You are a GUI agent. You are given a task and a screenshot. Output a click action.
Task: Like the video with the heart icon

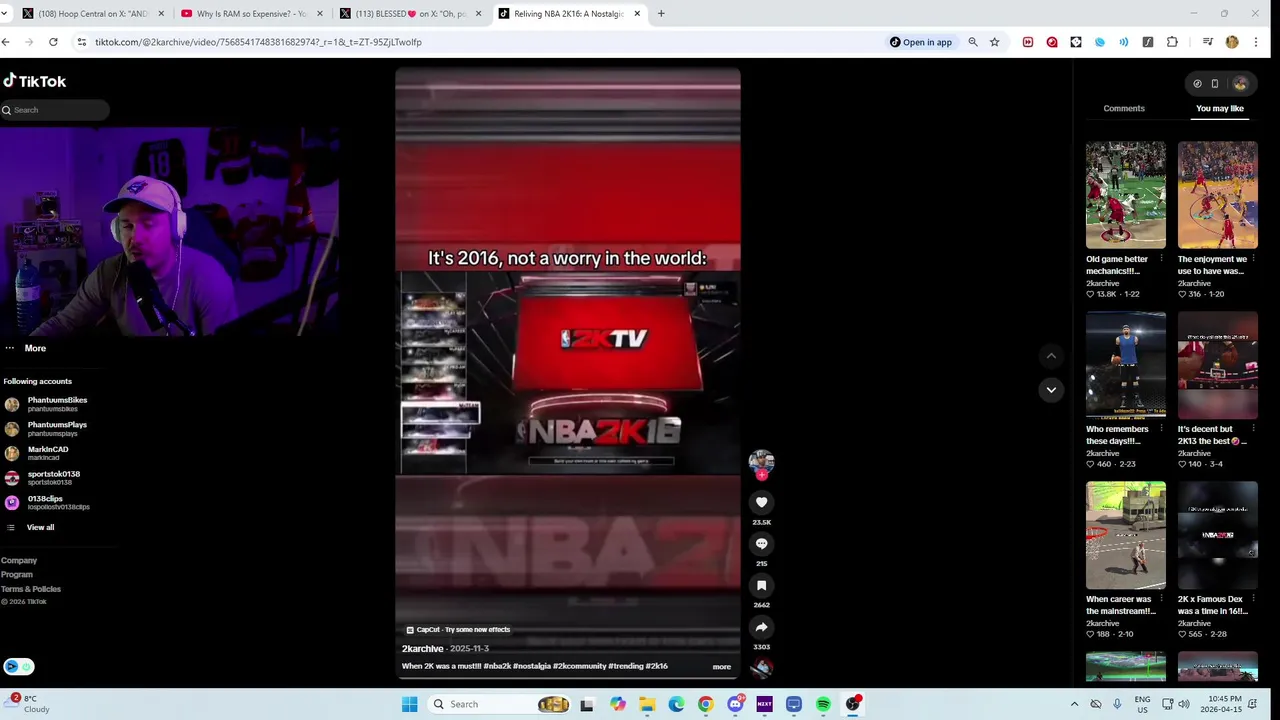coord(761,502)
